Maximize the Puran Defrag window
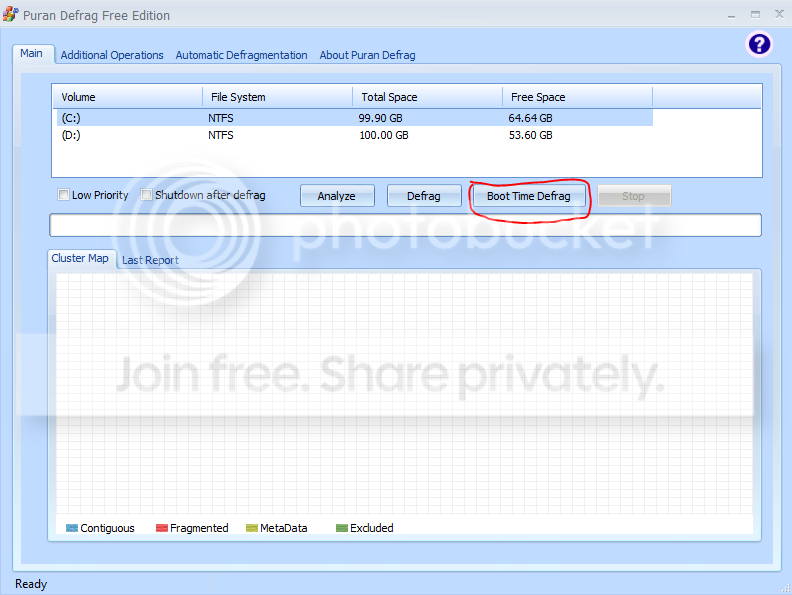 [x=755, y=15]
